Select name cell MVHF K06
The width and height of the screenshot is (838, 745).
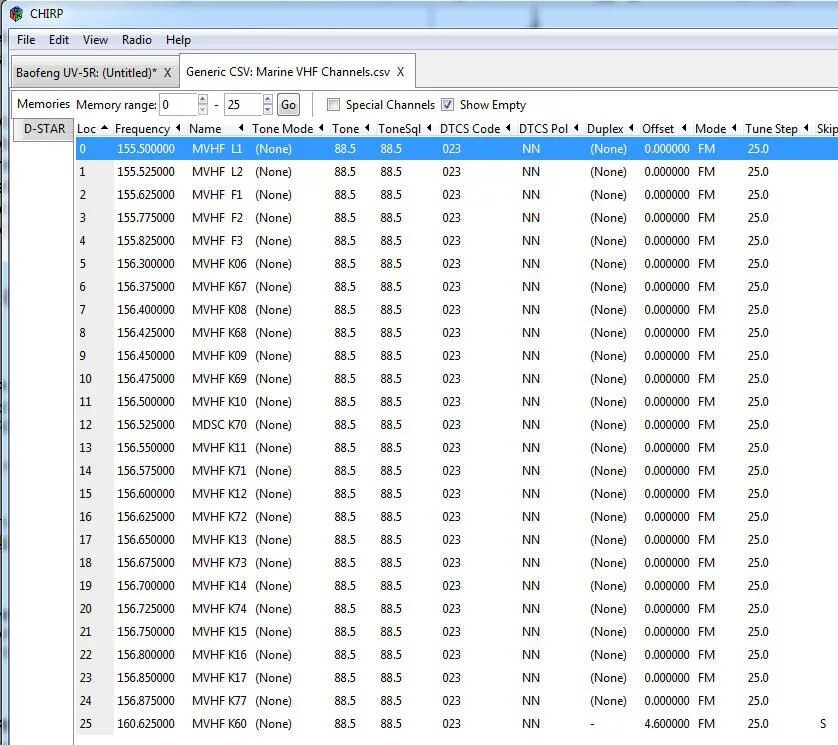click(x=219, y=264)
